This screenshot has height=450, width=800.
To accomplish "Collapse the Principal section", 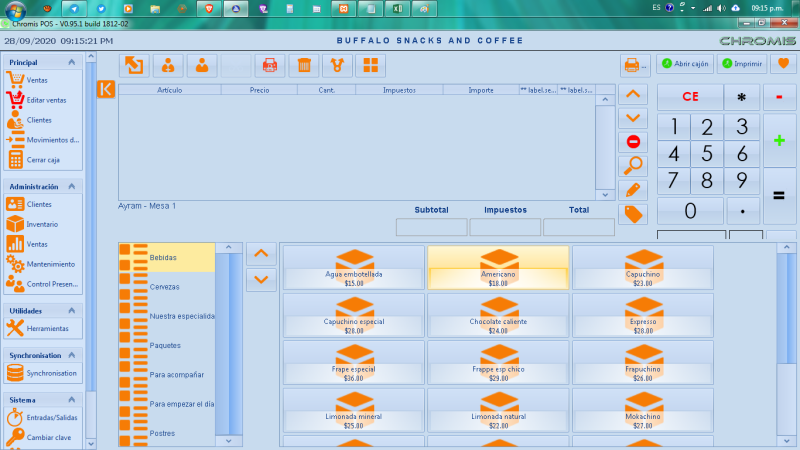I will (x=71, y=62).
